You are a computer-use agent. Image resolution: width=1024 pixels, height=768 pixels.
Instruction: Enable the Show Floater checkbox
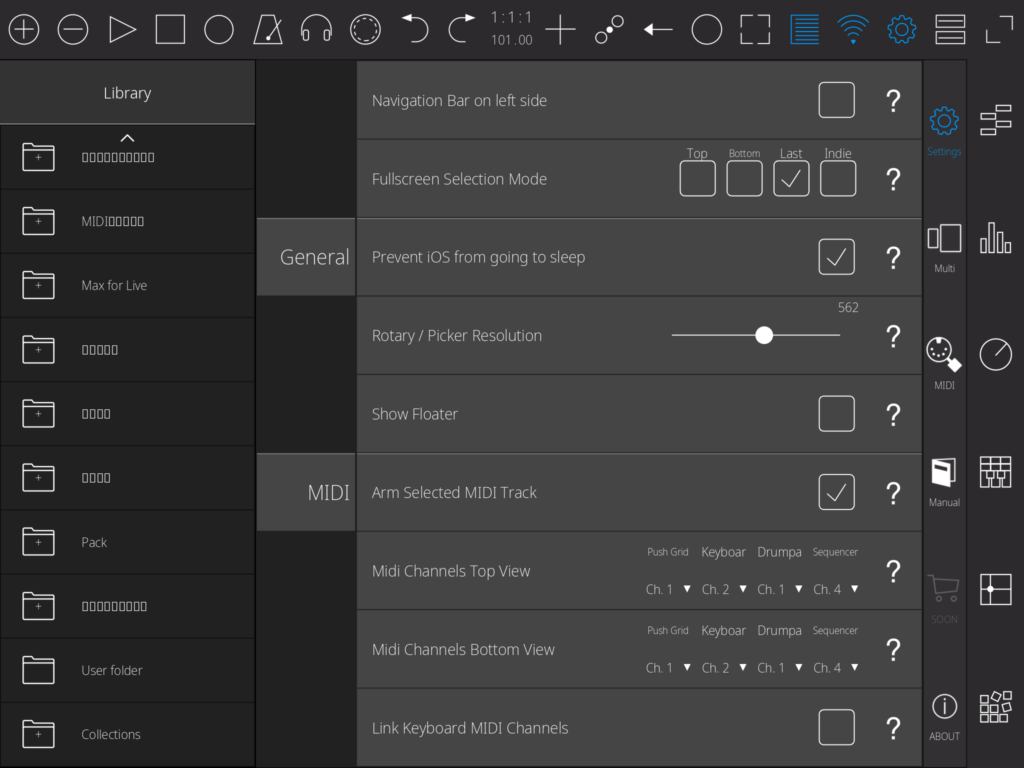point(836,414)
